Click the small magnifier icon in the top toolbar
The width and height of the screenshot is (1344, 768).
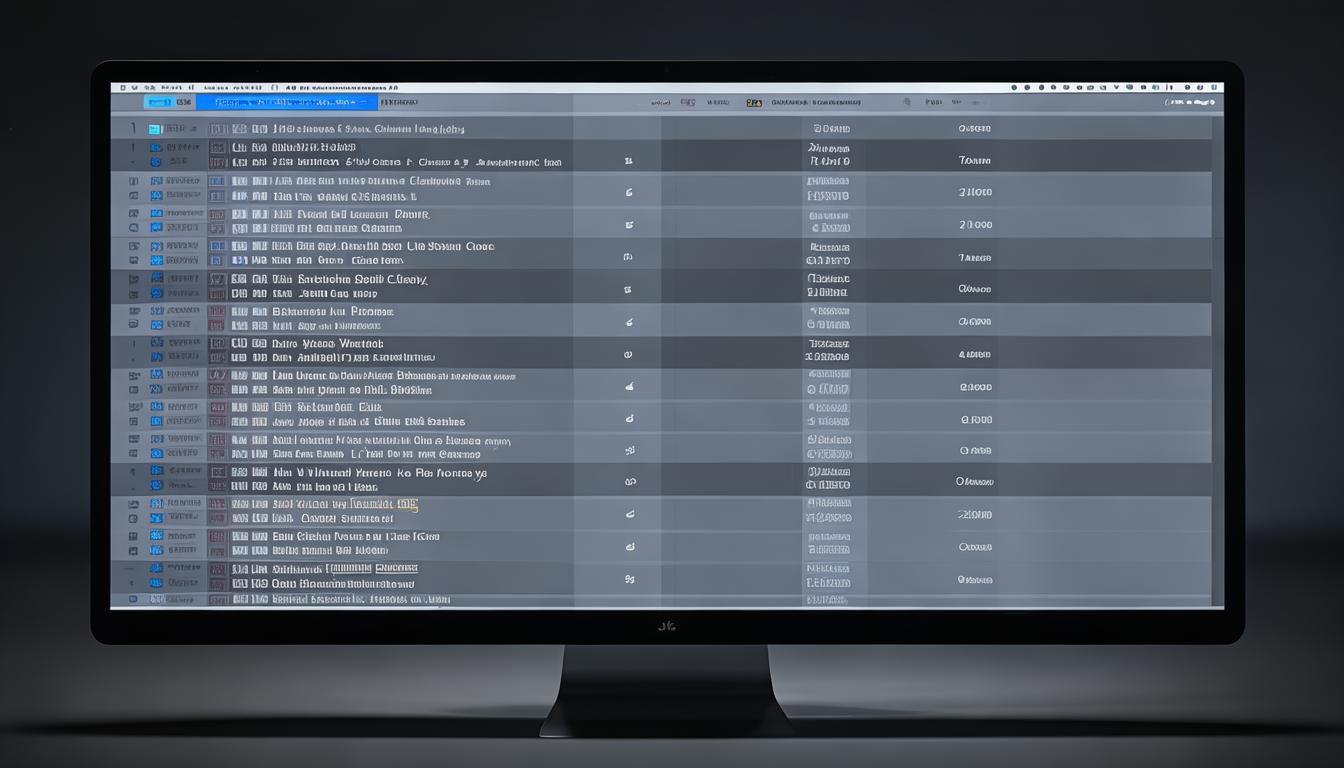coord(907,102)
